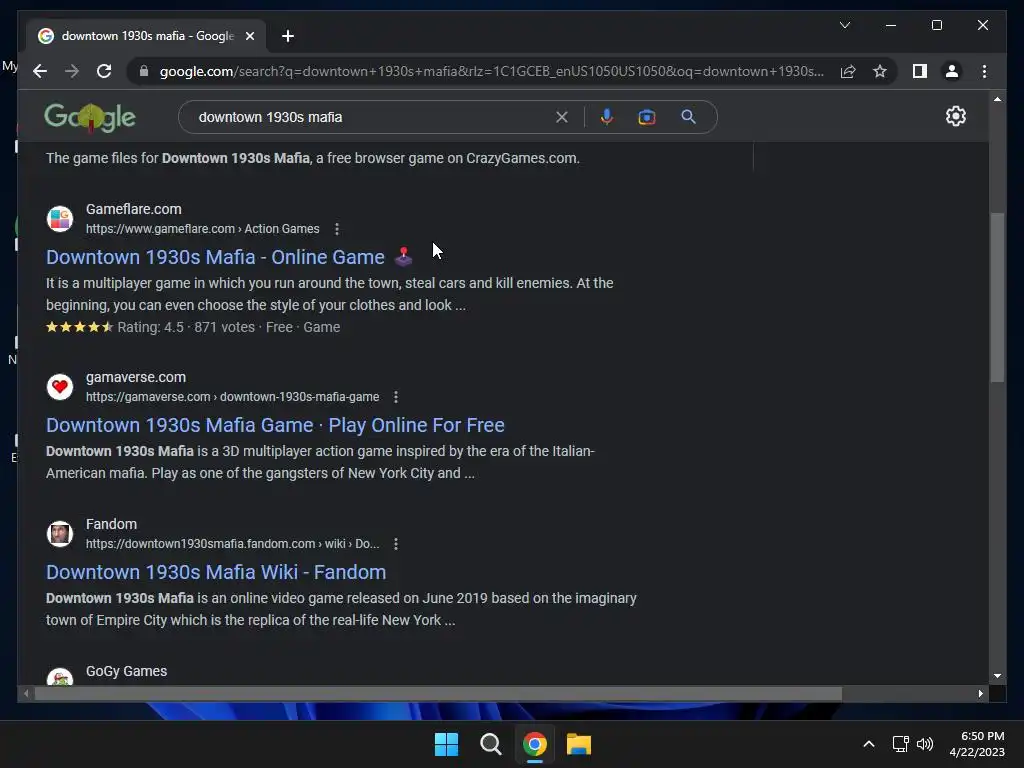The width and height of the screenshot is (1024, 768).
Task: Bookmark this tab with the star icon
Action: [880, 71]
